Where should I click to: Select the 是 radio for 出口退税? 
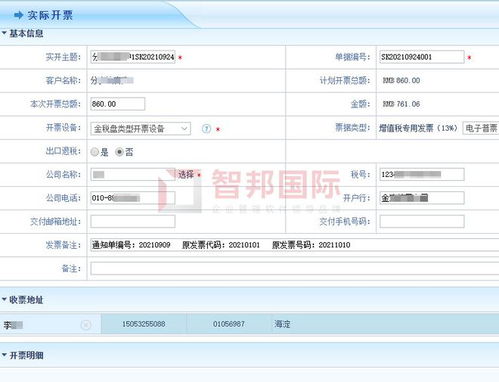pyautogui.click(x=95, y=152)
